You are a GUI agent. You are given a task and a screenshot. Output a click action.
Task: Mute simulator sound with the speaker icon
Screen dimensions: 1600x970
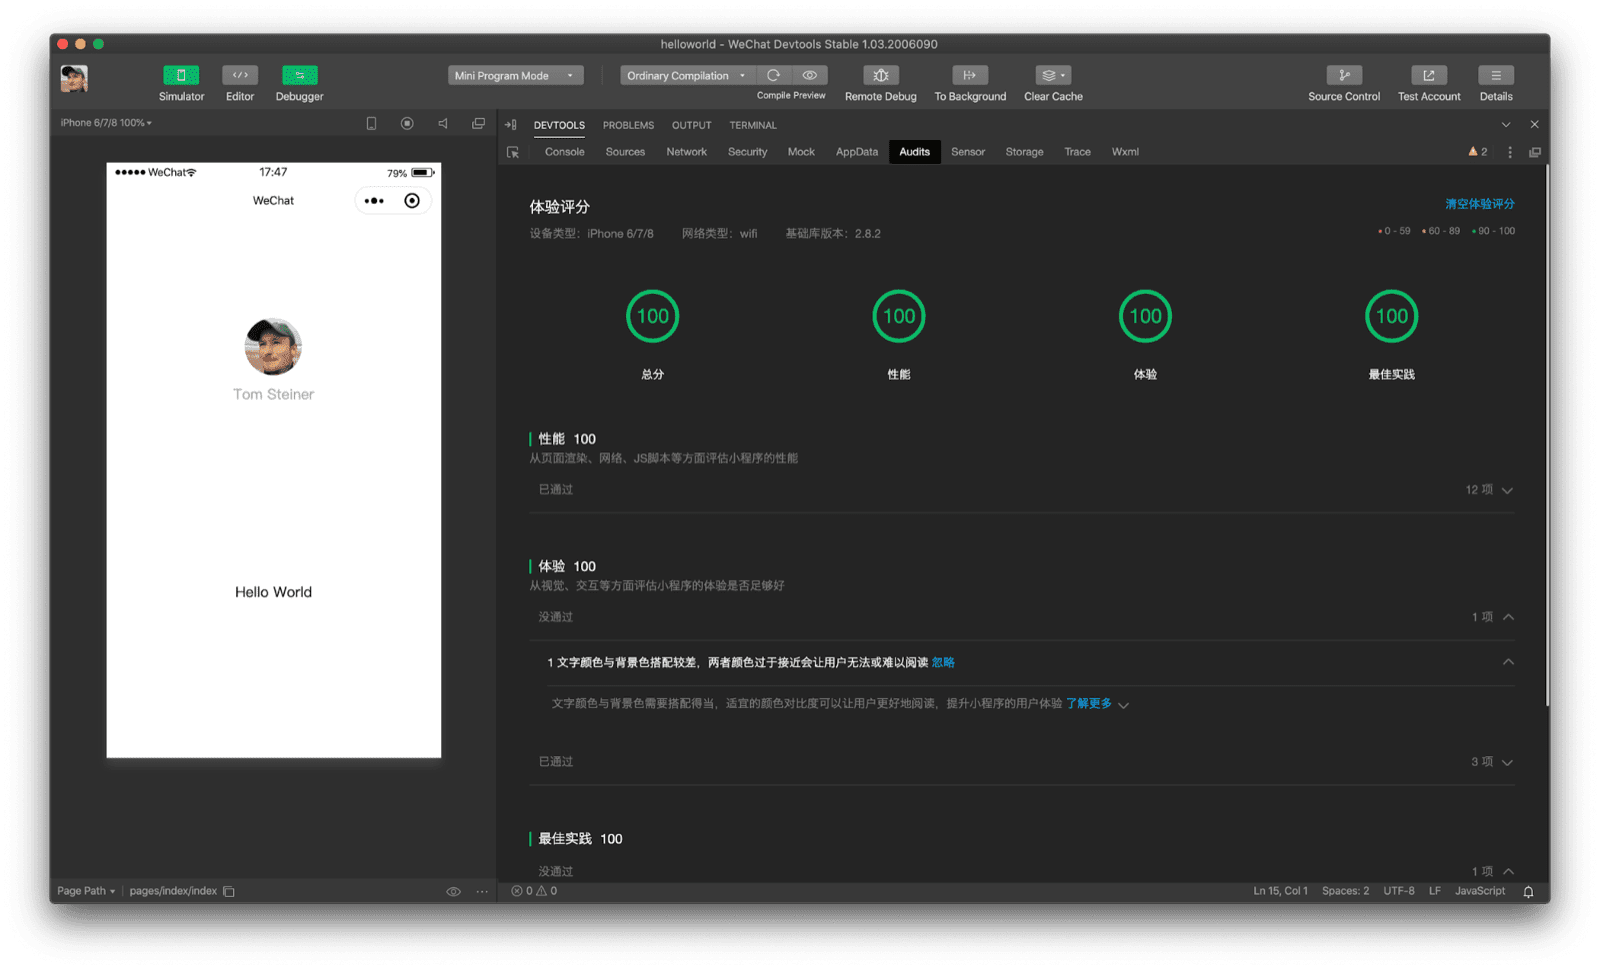[443, 122]
